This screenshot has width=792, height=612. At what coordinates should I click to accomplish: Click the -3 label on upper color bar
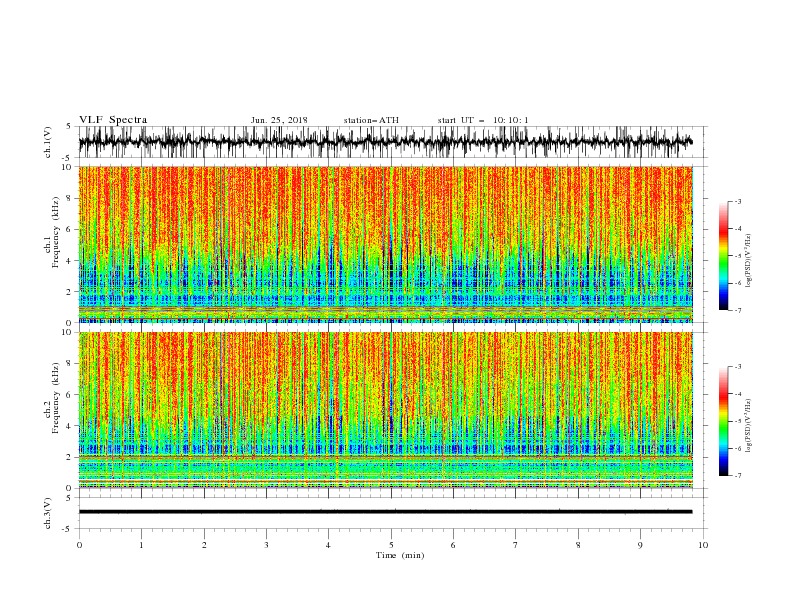point(738,201)
